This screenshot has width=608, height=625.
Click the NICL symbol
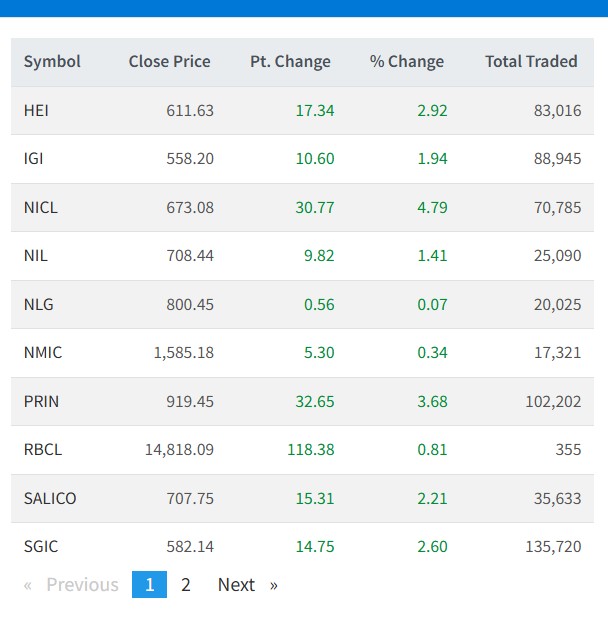pyautogui.click(x=41, y=208)
